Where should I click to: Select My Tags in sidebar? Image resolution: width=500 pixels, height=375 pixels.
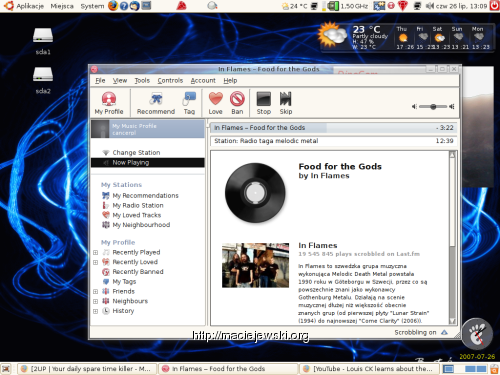[124, 281]
